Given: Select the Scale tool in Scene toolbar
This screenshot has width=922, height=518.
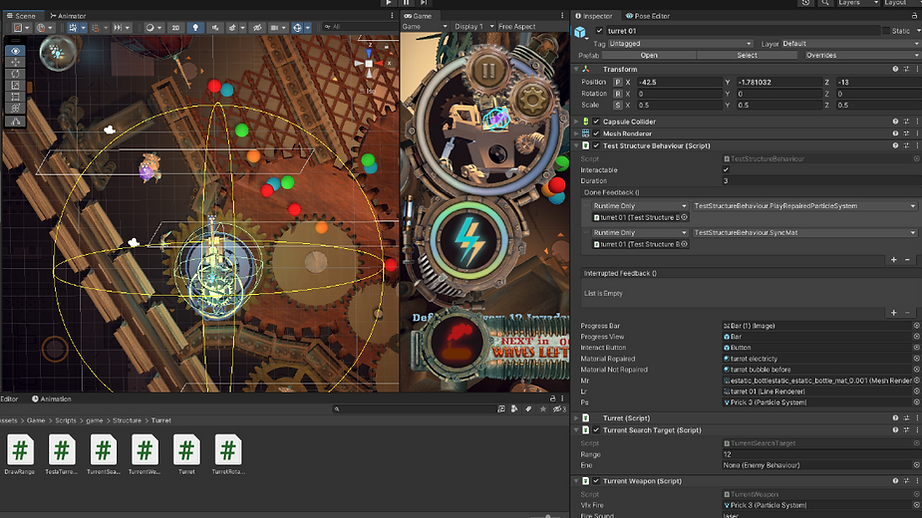Looking at the screenshot, I should 15,85.
